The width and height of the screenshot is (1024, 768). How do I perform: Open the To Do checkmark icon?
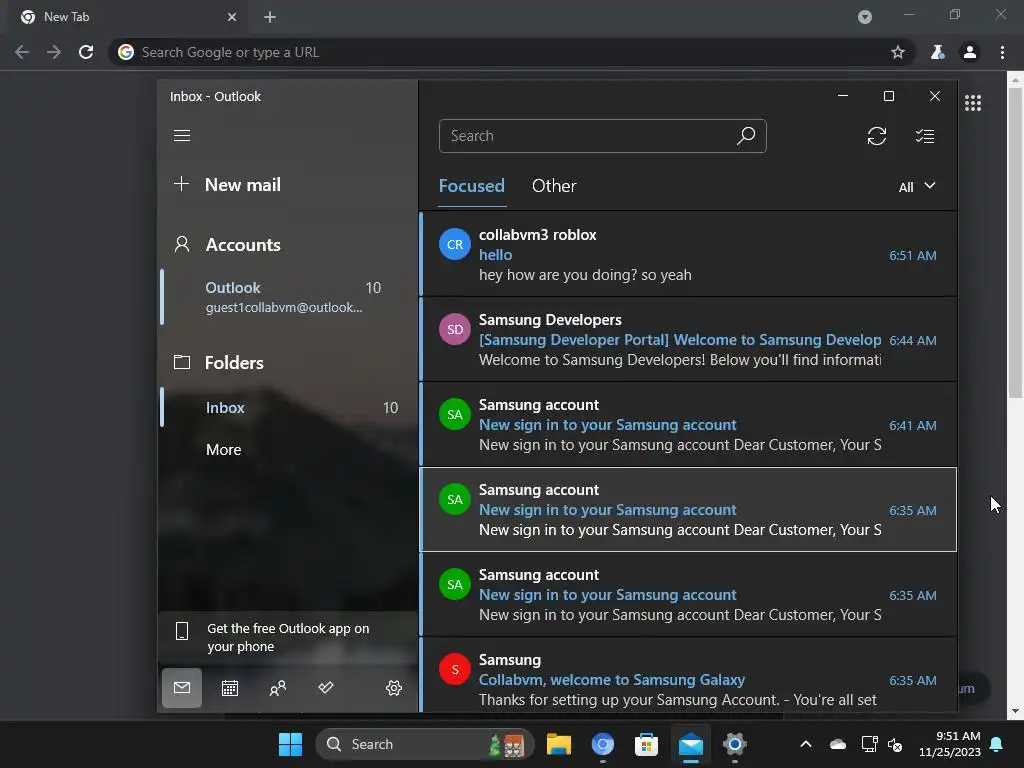pos(326,687)
